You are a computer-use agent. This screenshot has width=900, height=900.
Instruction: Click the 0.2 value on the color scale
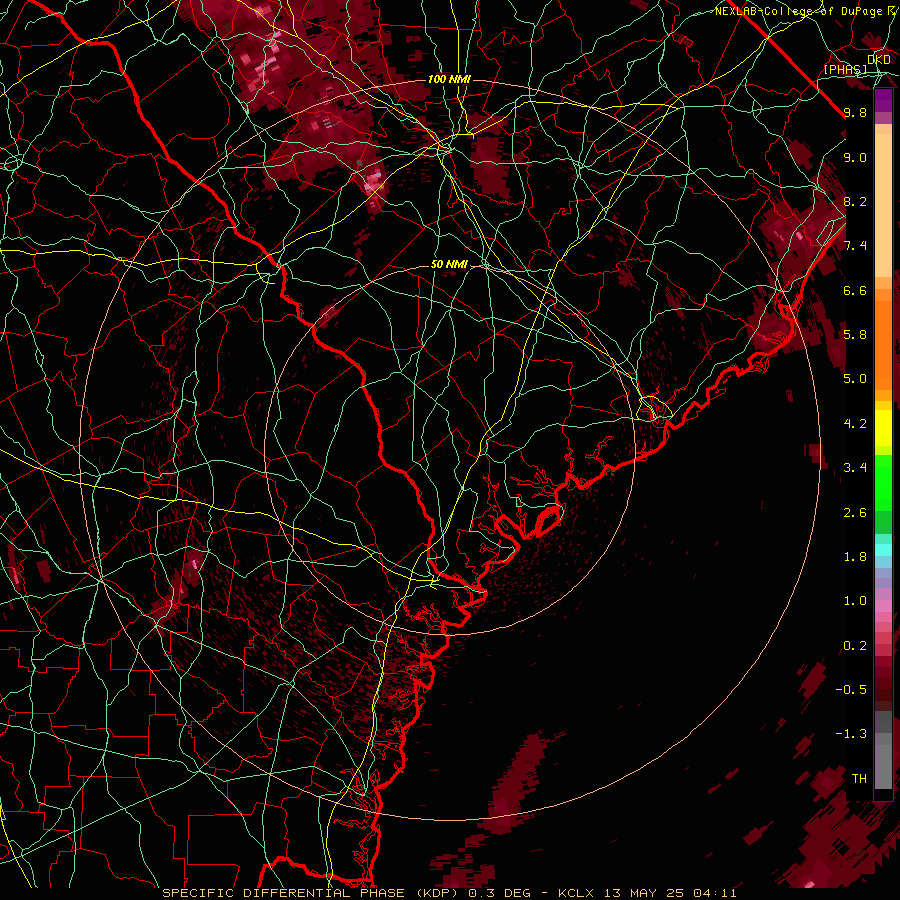pyautogui.click(x=855, y=646)
